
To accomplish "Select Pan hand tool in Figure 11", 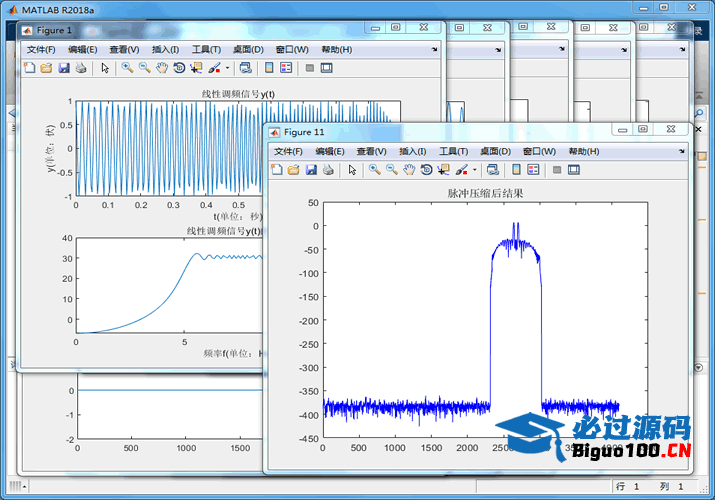I will 409,170.
